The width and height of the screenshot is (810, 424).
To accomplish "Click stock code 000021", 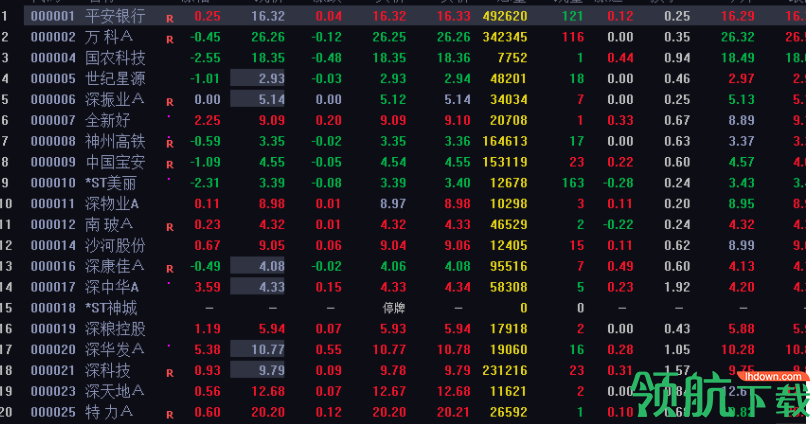I will tap(53, 370).
